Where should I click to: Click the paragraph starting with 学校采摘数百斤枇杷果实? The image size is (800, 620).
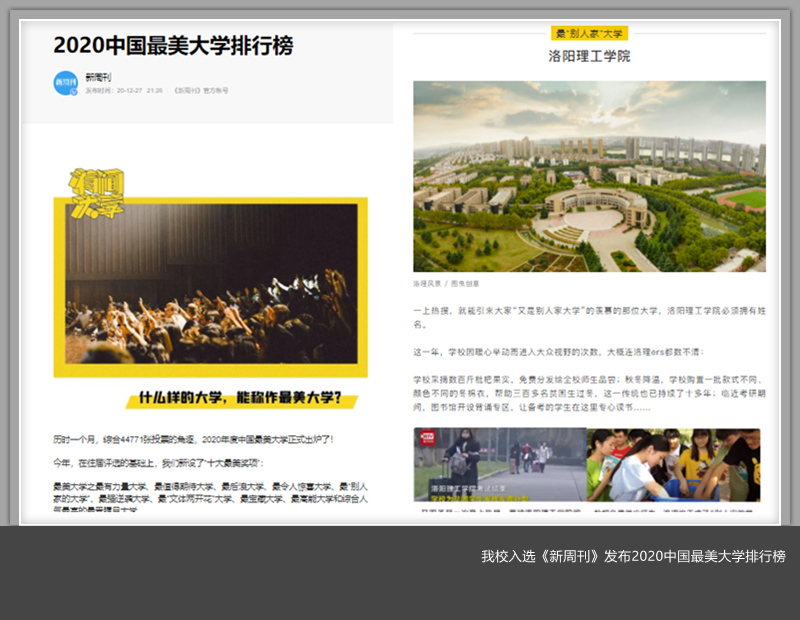[589, 394]
